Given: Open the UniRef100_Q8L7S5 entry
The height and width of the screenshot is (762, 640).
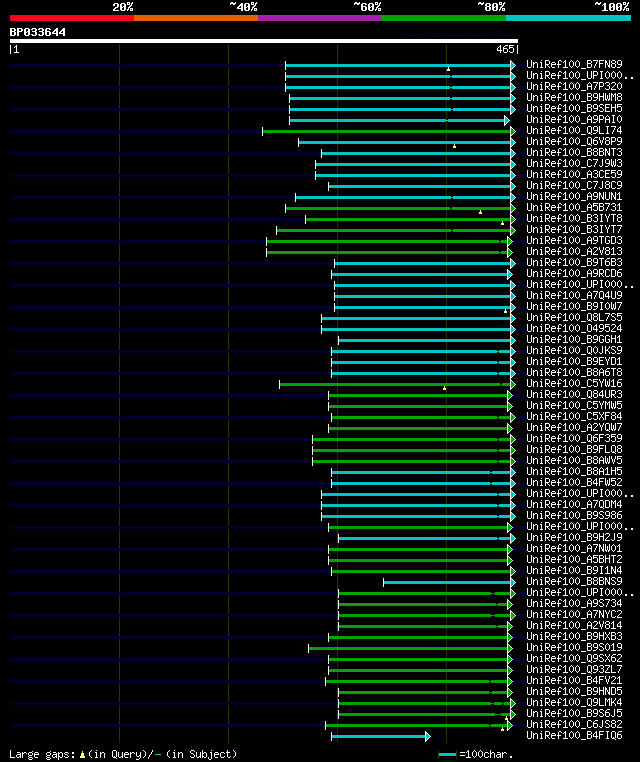Looking at the screenshot, I should (x=574, y=317).
